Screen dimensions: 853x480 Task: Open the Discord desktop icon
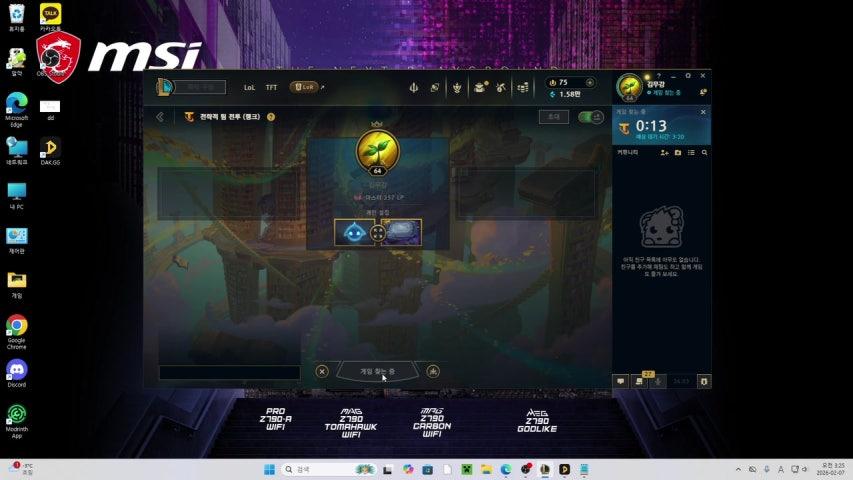17,373
